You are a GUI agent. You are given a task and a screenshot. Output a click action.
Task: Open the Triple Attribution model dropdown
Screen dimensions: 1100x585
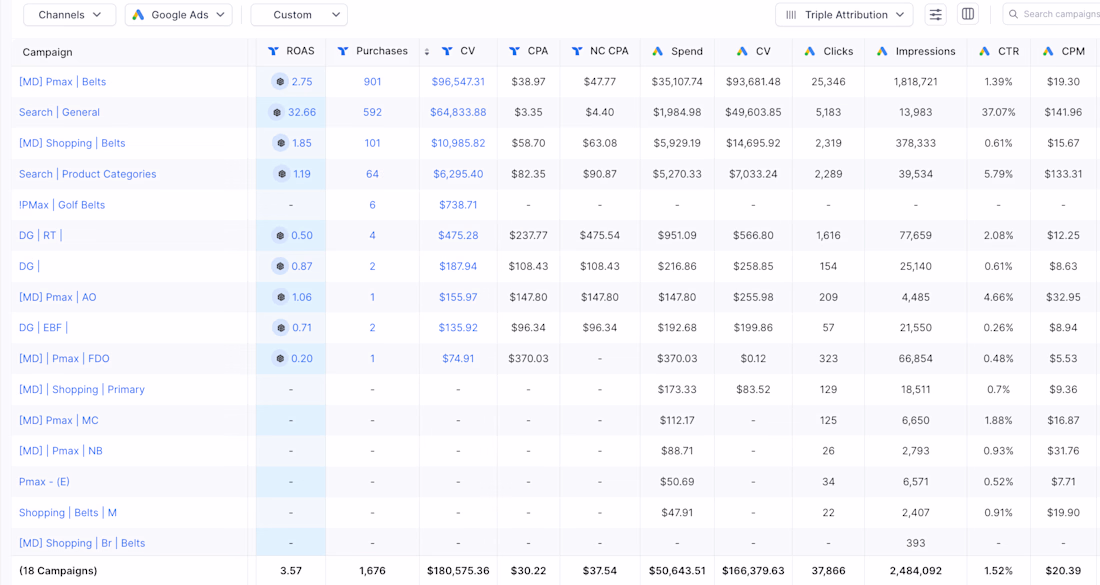pyautogui.click(x=844, y=15)
